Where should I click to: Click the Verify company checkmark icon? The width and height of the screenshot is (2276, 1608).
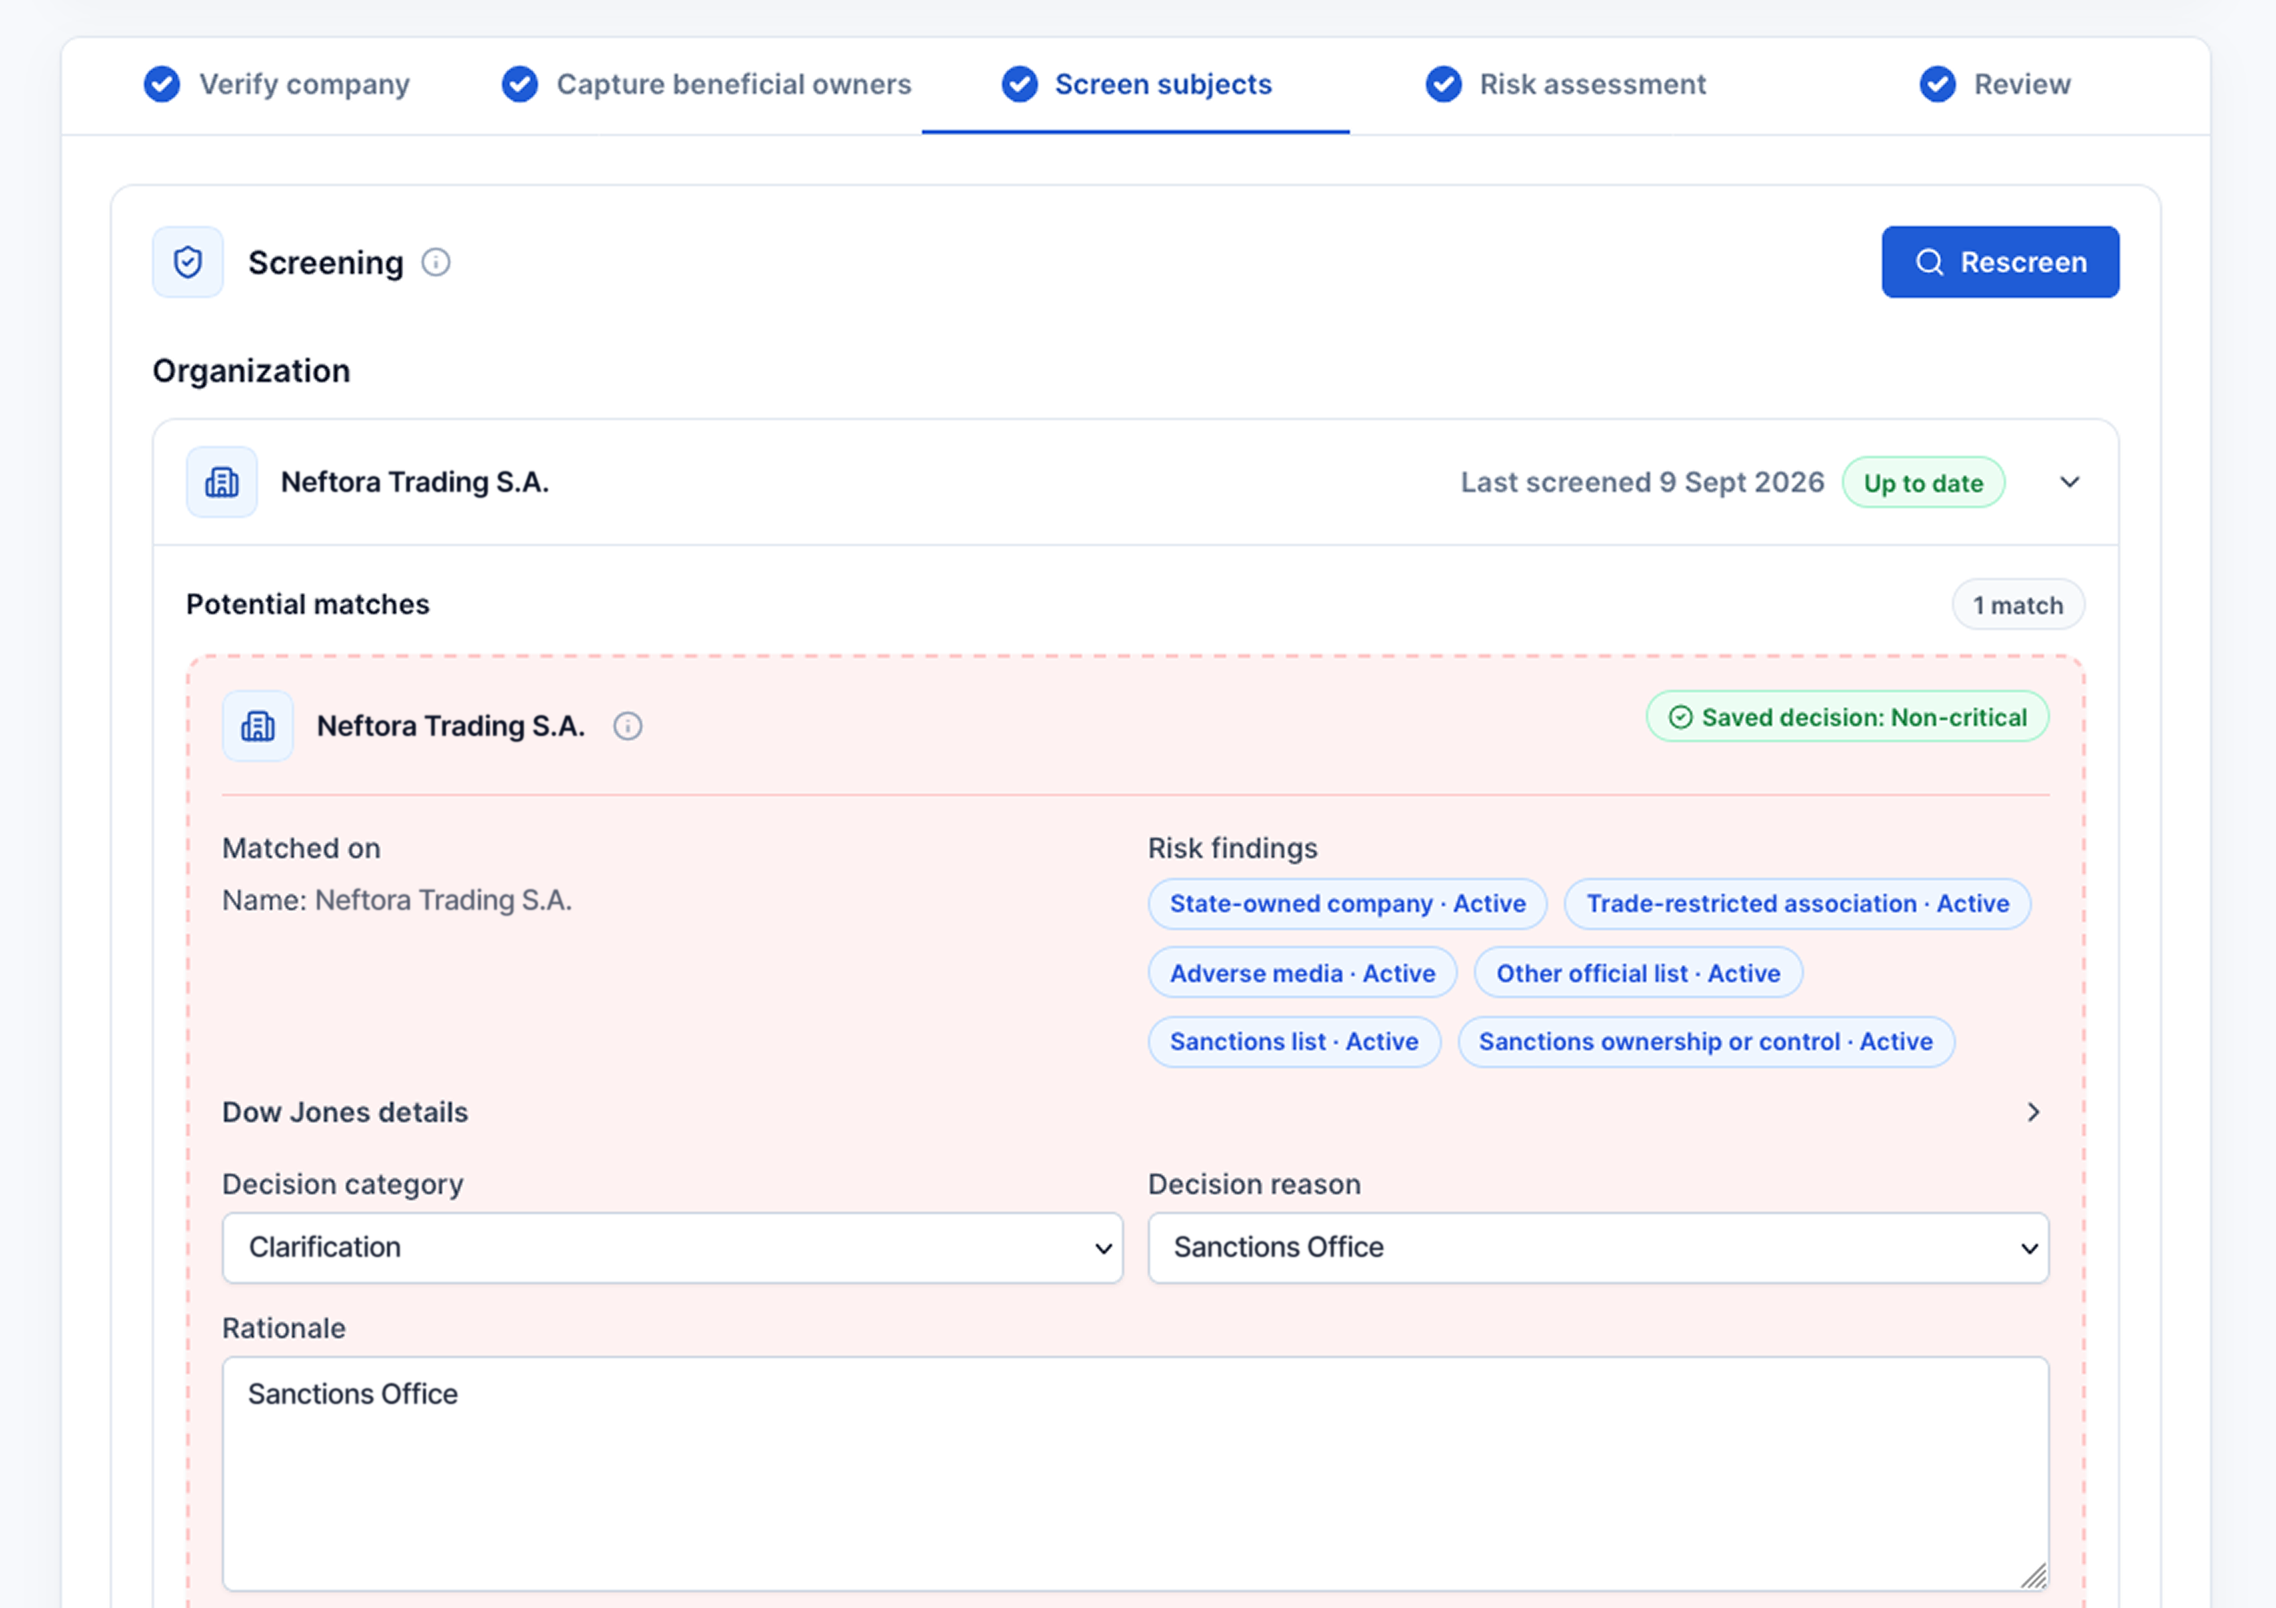[162, 84]
